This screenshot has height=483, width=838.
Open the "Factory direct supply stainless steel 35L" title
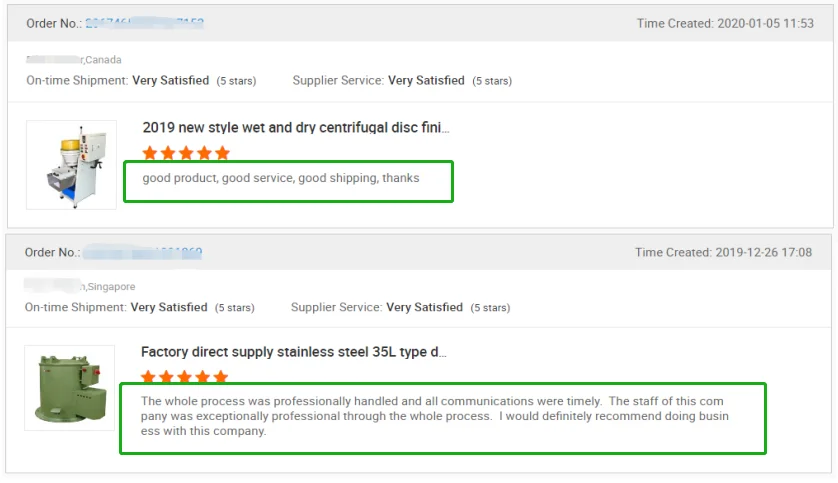(x=293, y=352)
